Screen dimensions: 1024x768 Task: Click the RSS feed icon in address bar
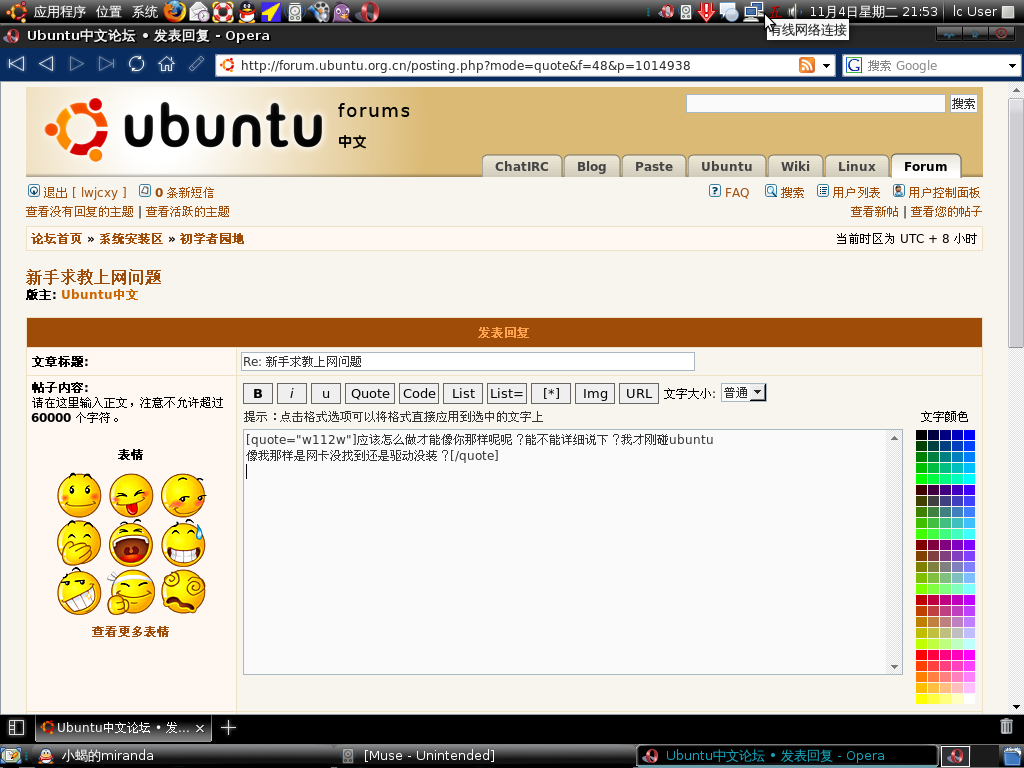click(807, 65)
